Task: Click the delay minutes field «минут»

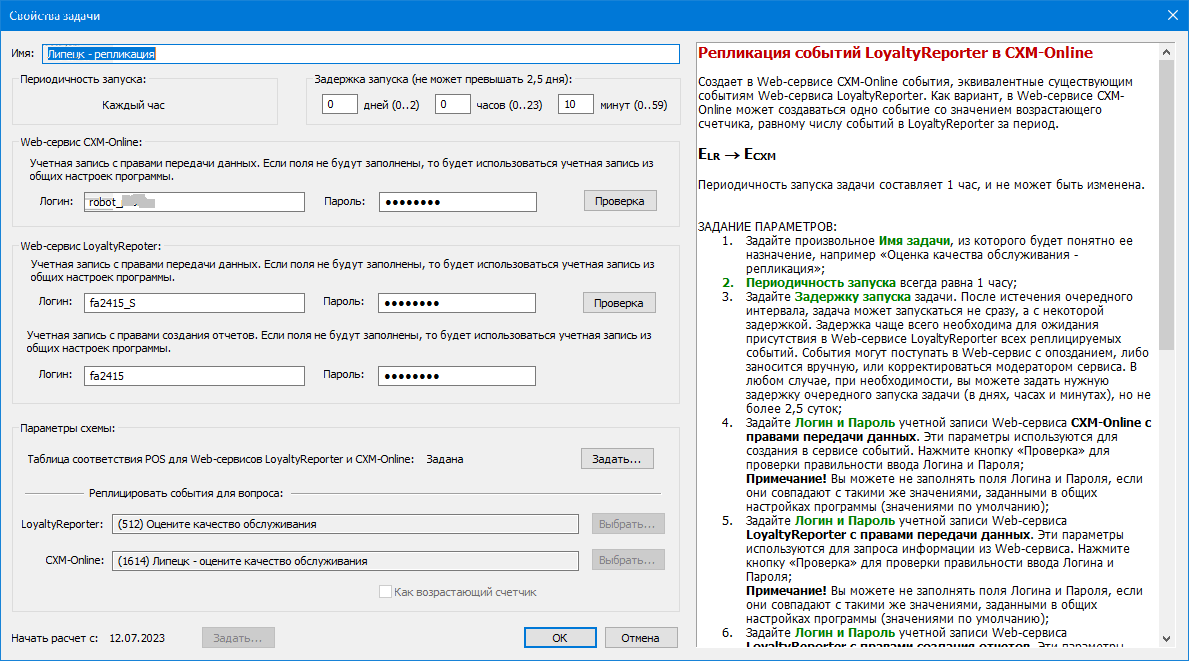Action: point(575,104)
